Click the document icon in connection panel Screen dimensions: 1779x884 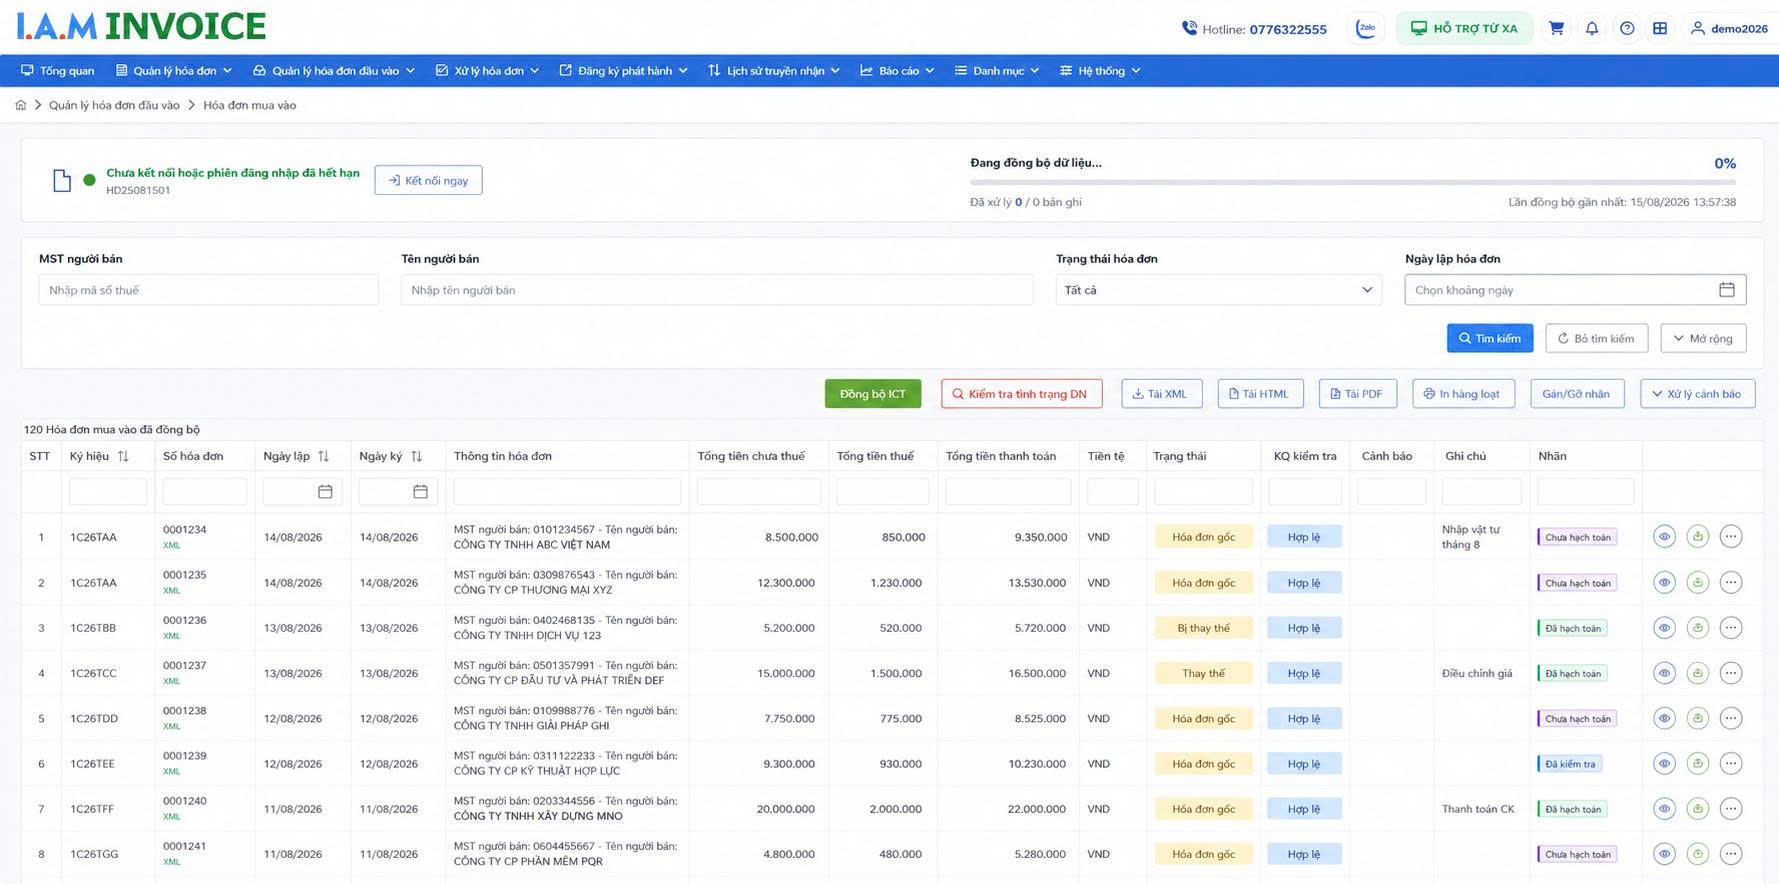pyautogui.click(x=62, y=181)
